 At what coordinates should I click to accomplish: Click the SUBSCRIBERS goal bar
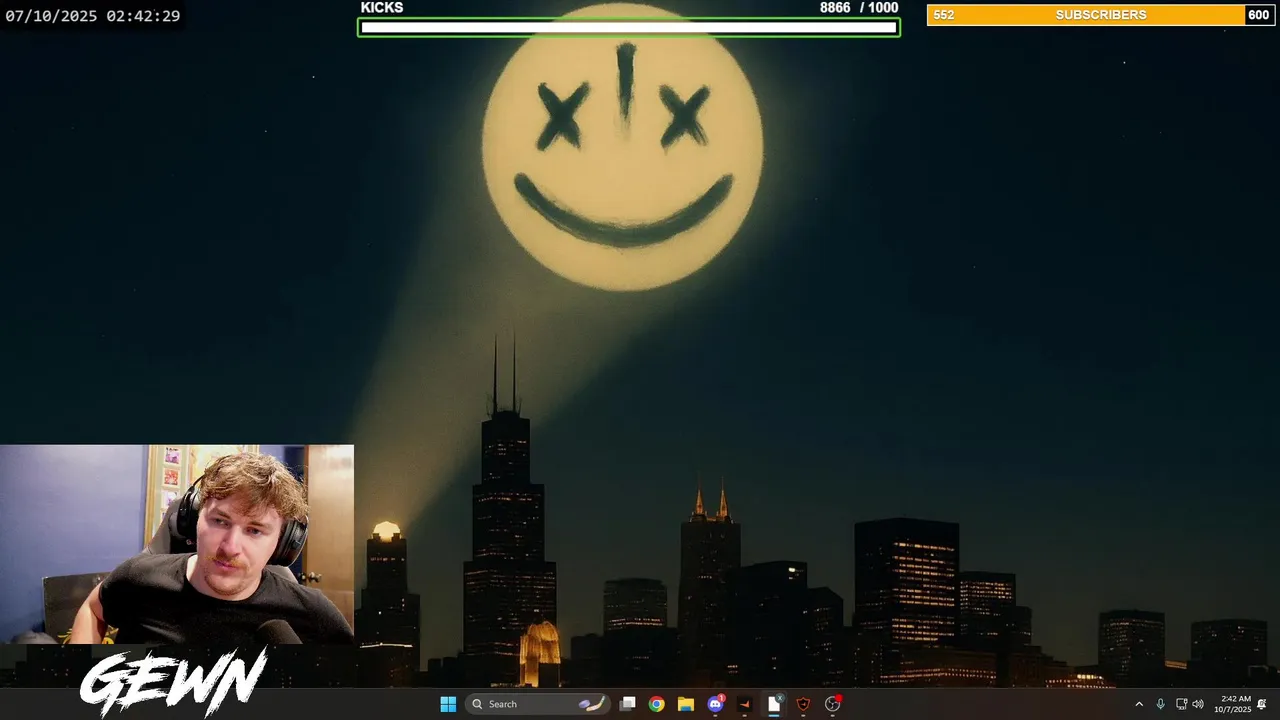coord(1101,15)
